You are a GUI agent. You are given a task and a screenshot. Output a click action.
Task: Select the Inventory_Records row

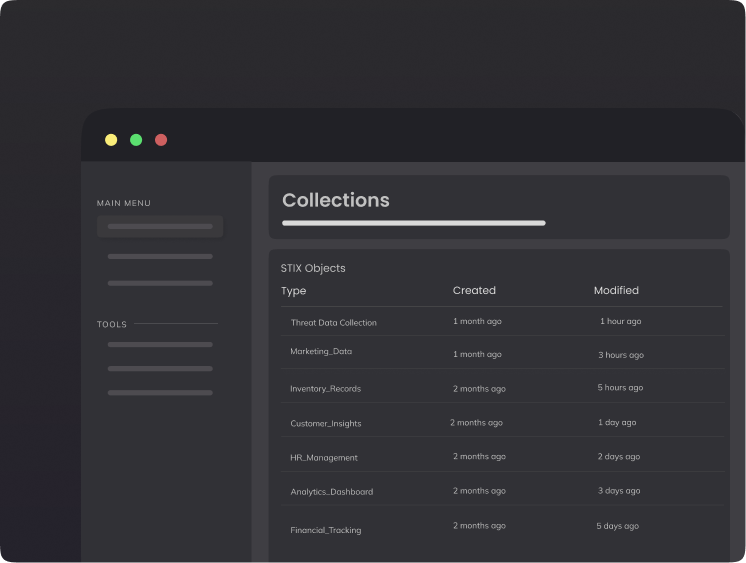326,389
